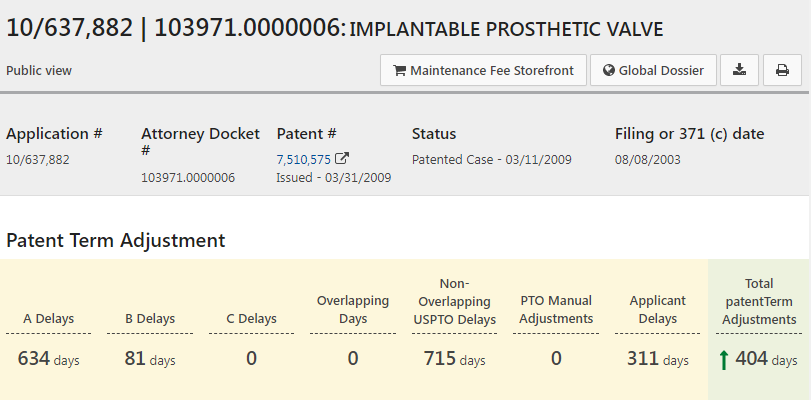Click the C Delays column header
This screenshot has width=811, height=400.
click(251, 319)
